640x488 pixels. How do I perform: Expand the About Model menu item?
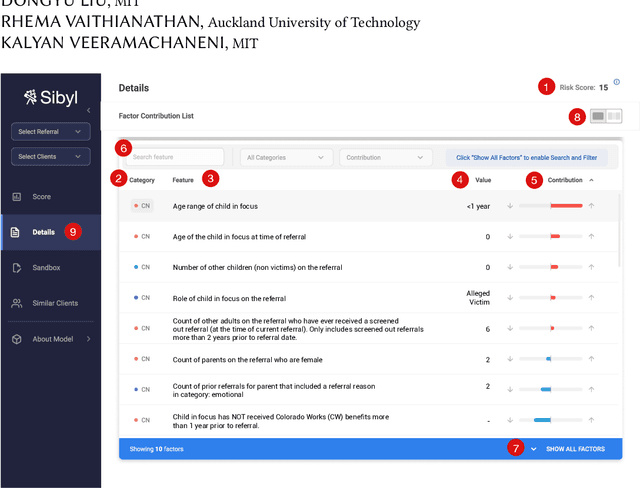87,339
